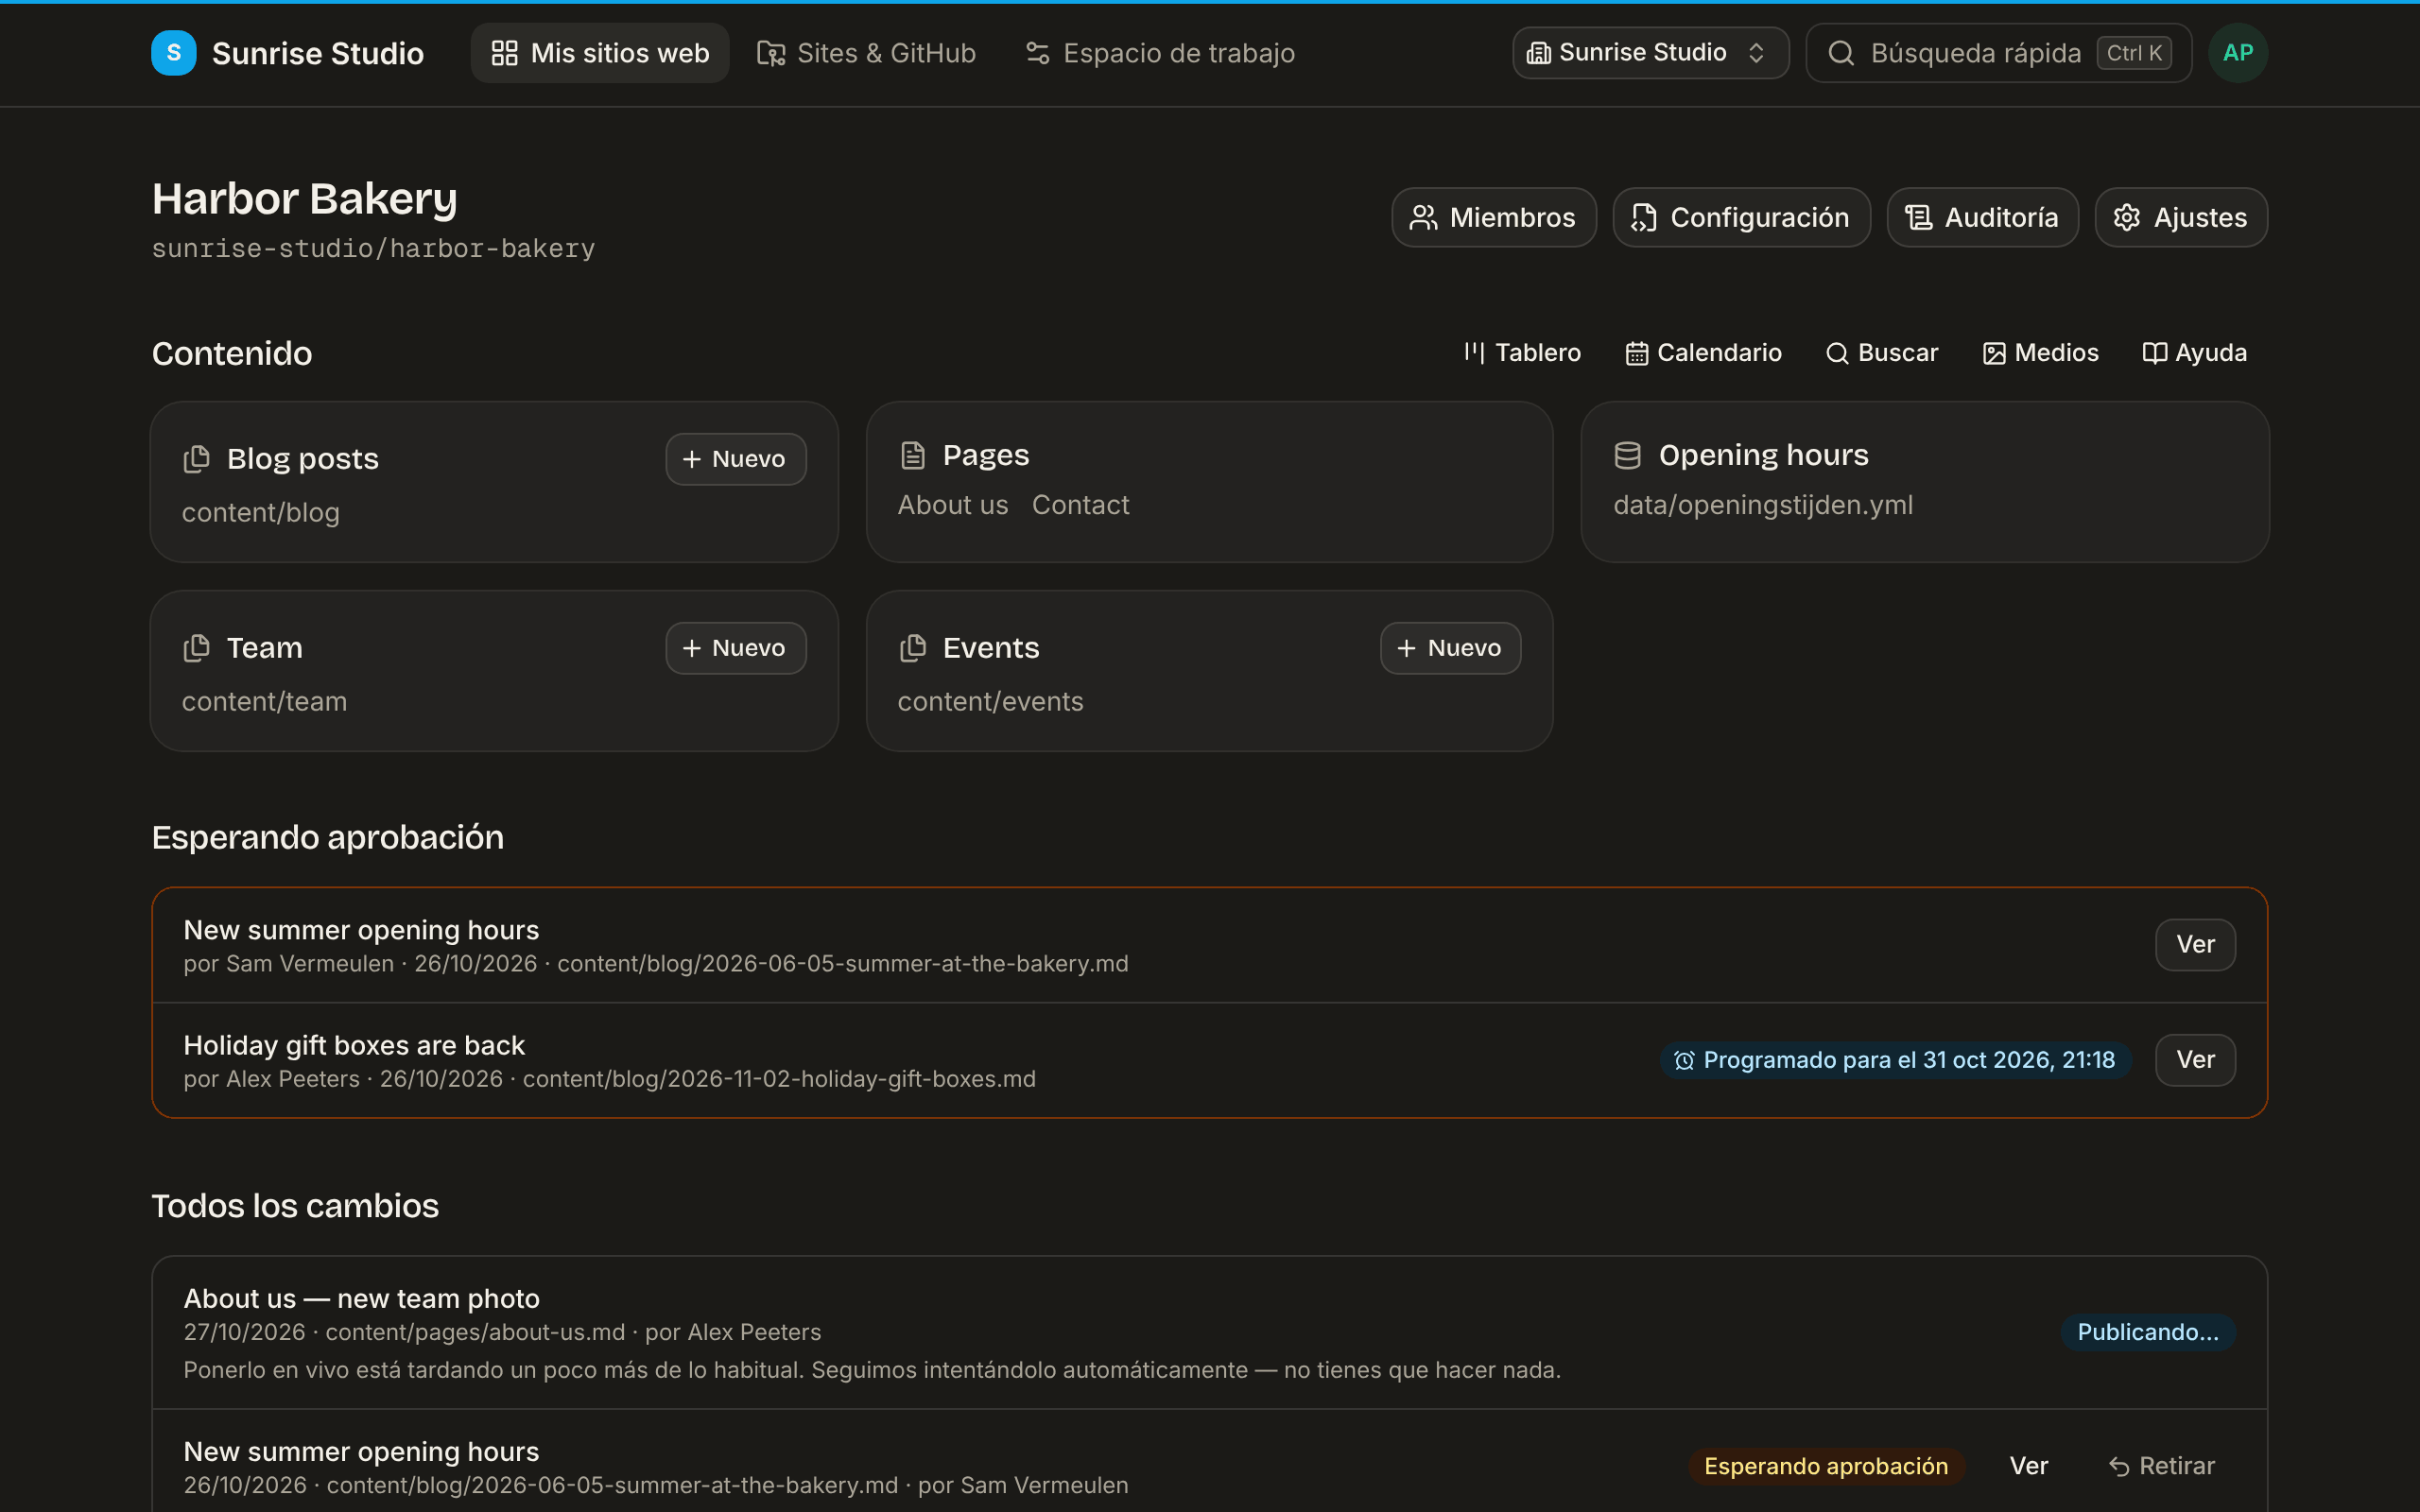Open the Contact page link
2420x1512 pixels.
point(1080,505)
